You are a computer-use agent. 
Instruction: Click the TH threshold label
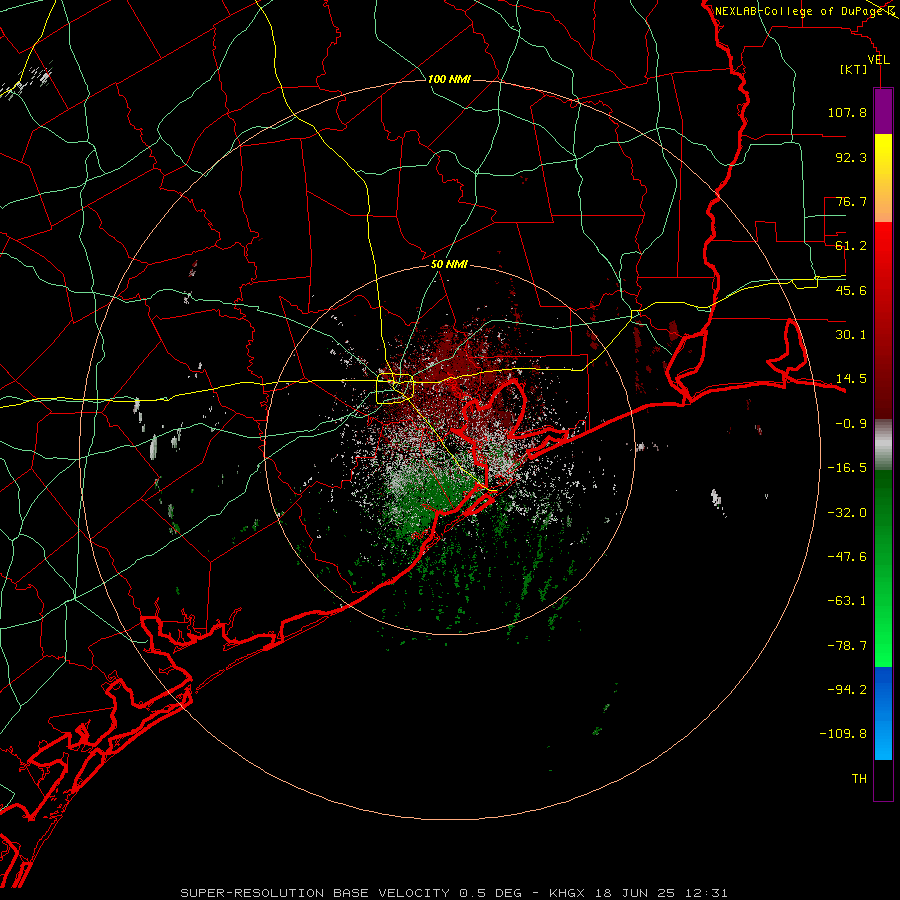pyautogui.click(x=859, y=779)
